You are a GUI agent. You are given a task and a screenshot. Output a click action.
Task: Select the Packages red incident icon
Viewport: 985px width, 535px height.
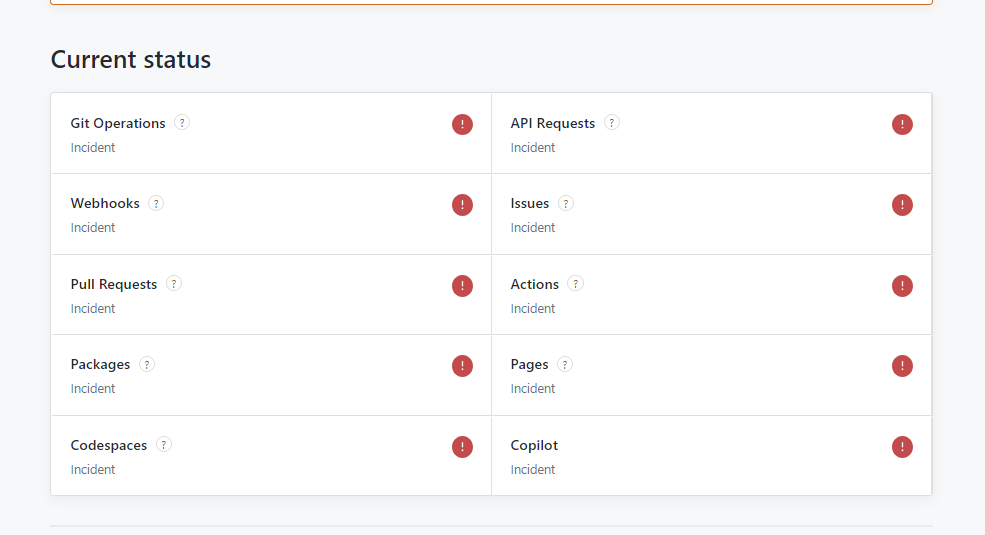[462, 366]
